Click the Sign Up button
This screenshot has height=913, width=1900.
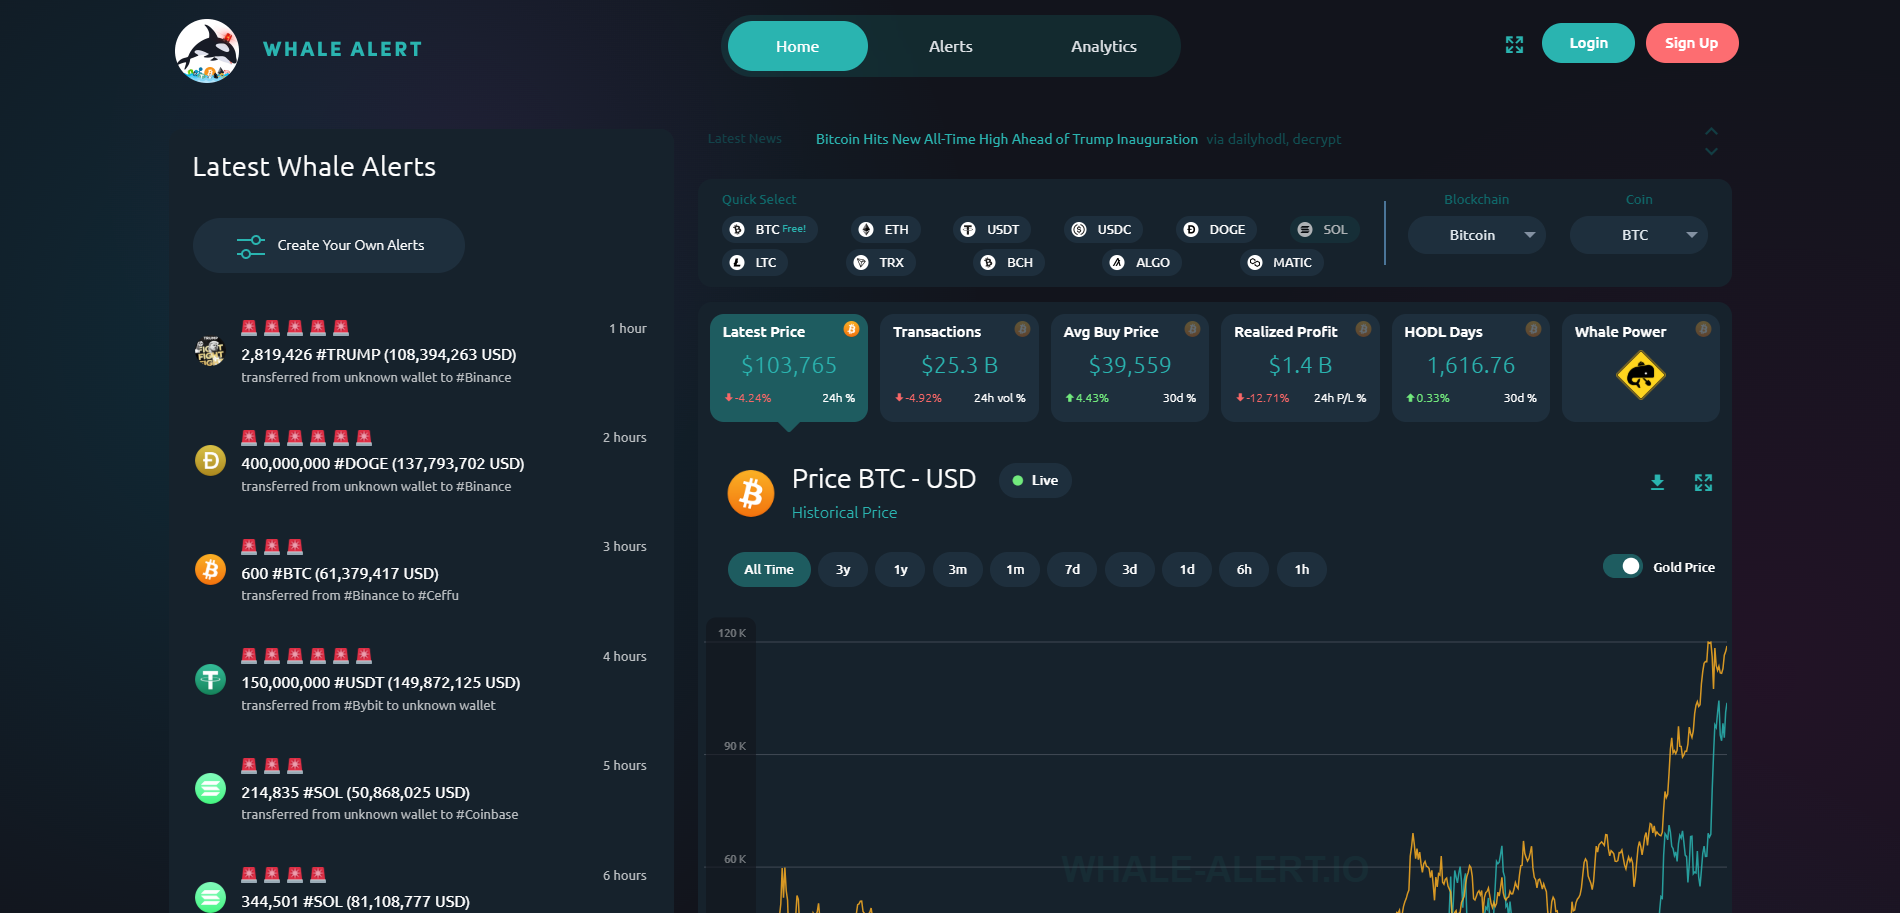click(1691, 43)
